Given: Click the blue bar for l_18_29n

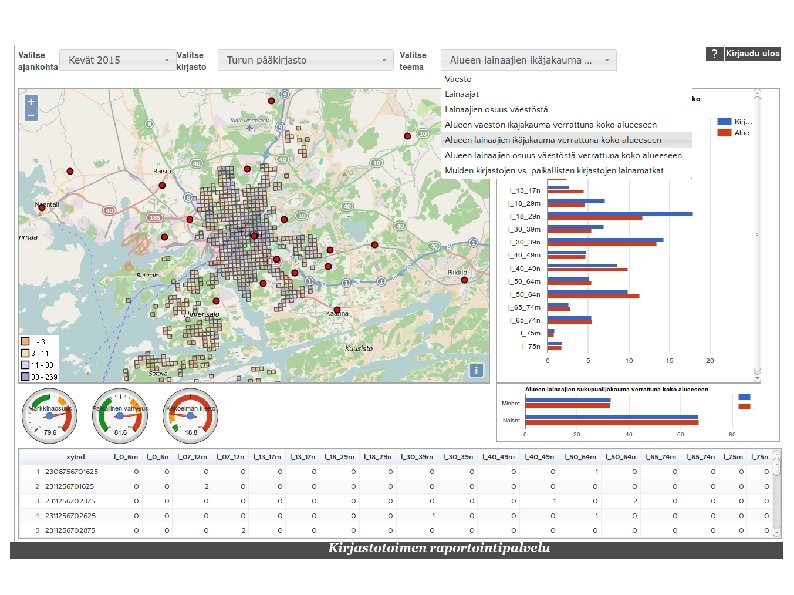Looking at the screenshot, I should [x=620, y=214].
